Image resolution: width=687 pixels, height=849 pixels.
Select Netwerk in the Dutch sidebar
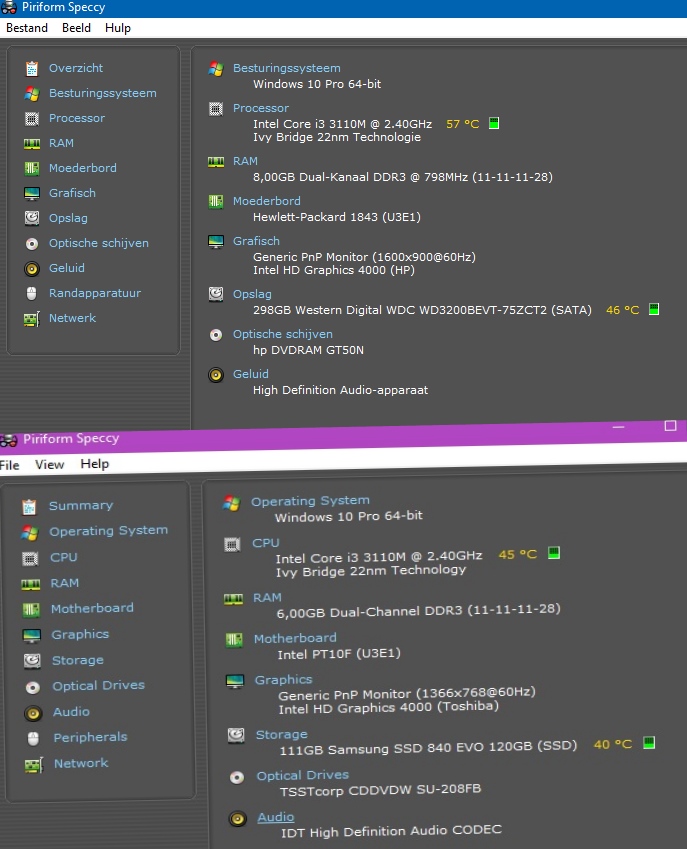click(x=73, y=318)
